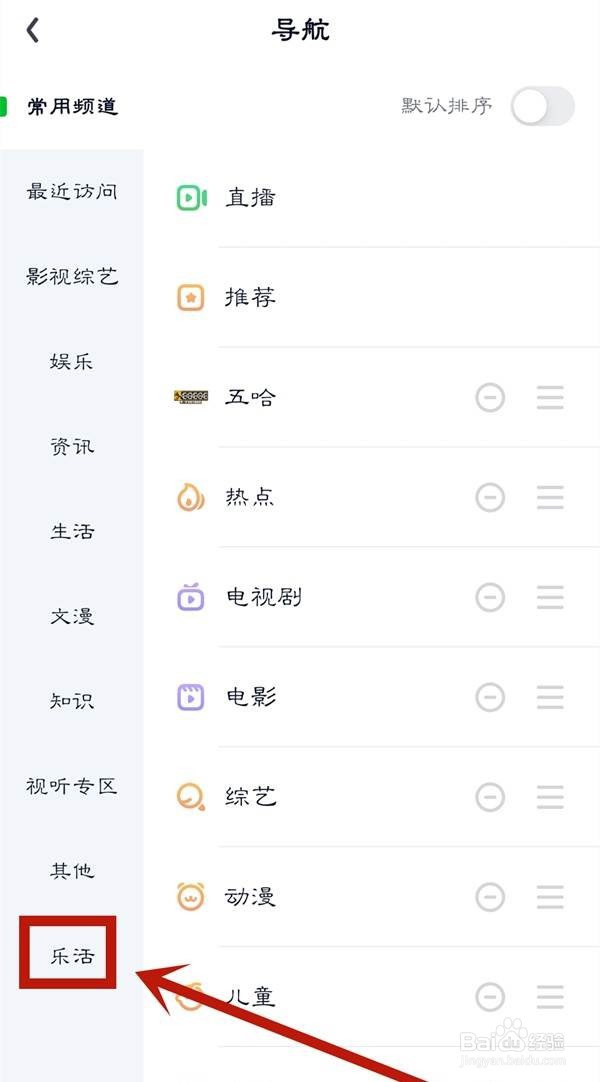Select the 乐活 category
Viewport: 600px width, 1082px height.
[x=72, y=956]
